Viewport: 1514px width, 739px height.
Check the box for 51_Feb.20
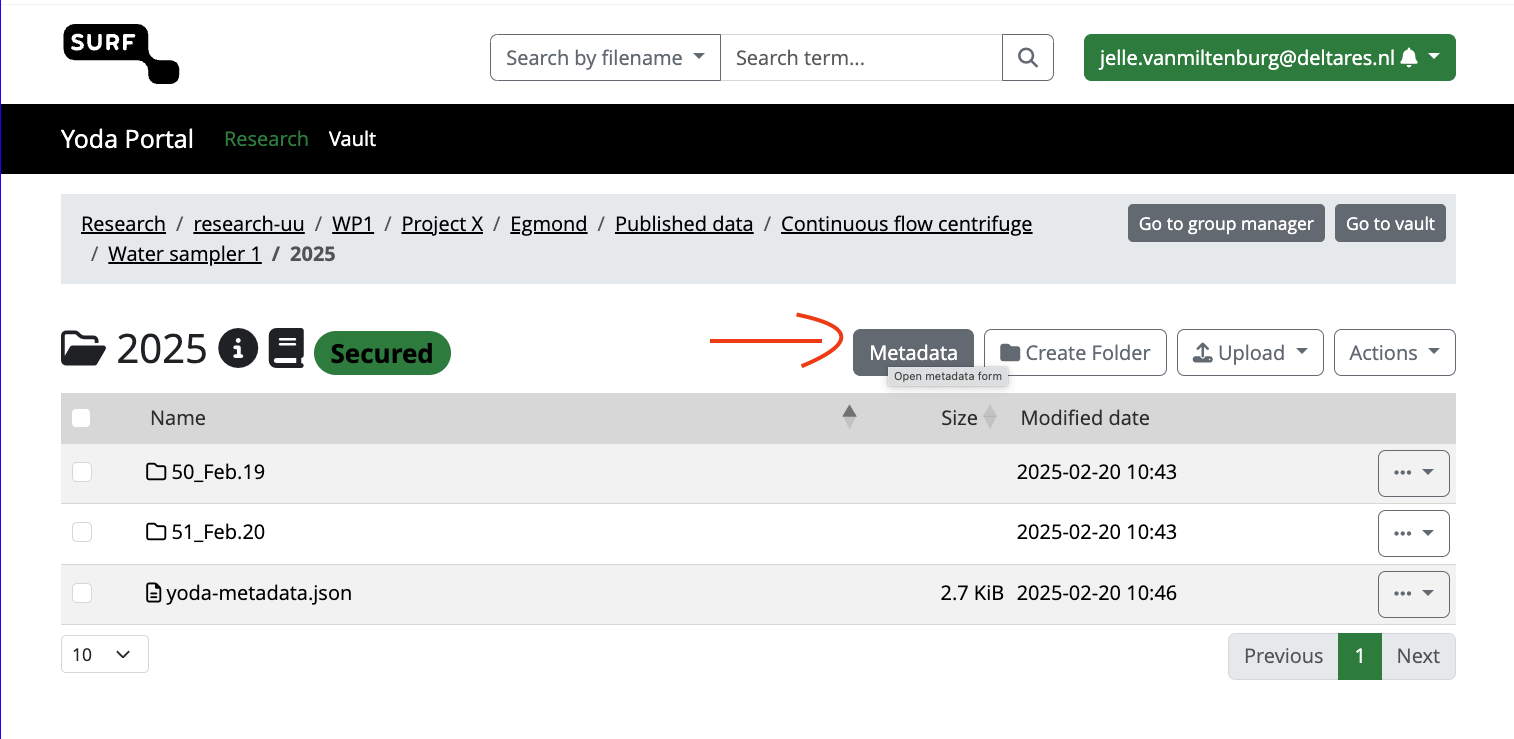(82, 533)
